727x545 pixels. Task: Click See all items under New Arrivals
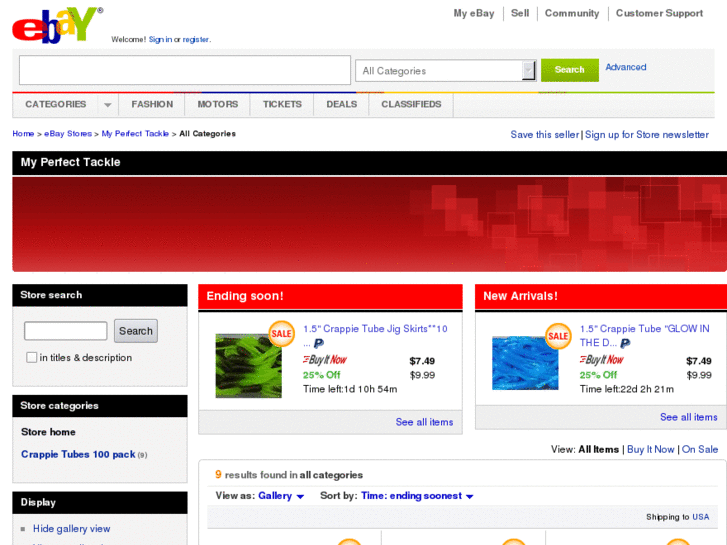click(x=689, y=417)
